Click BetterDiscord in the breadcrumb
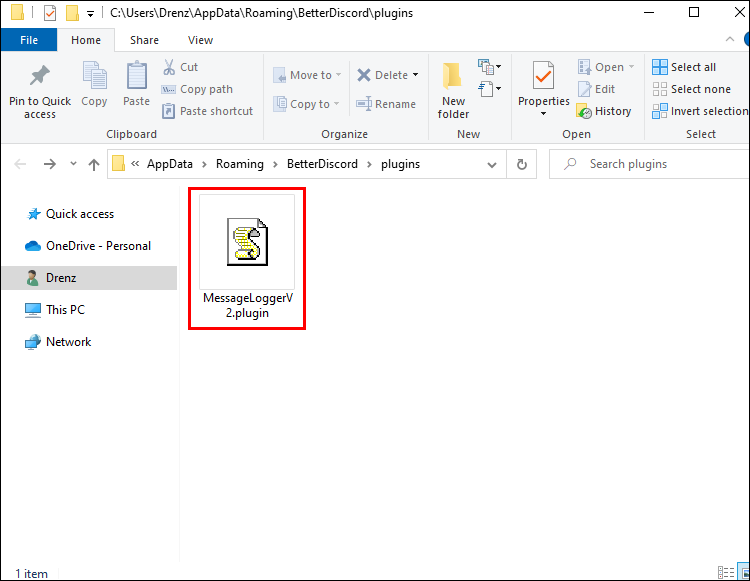The image size is (750, 581). (322, 164)
